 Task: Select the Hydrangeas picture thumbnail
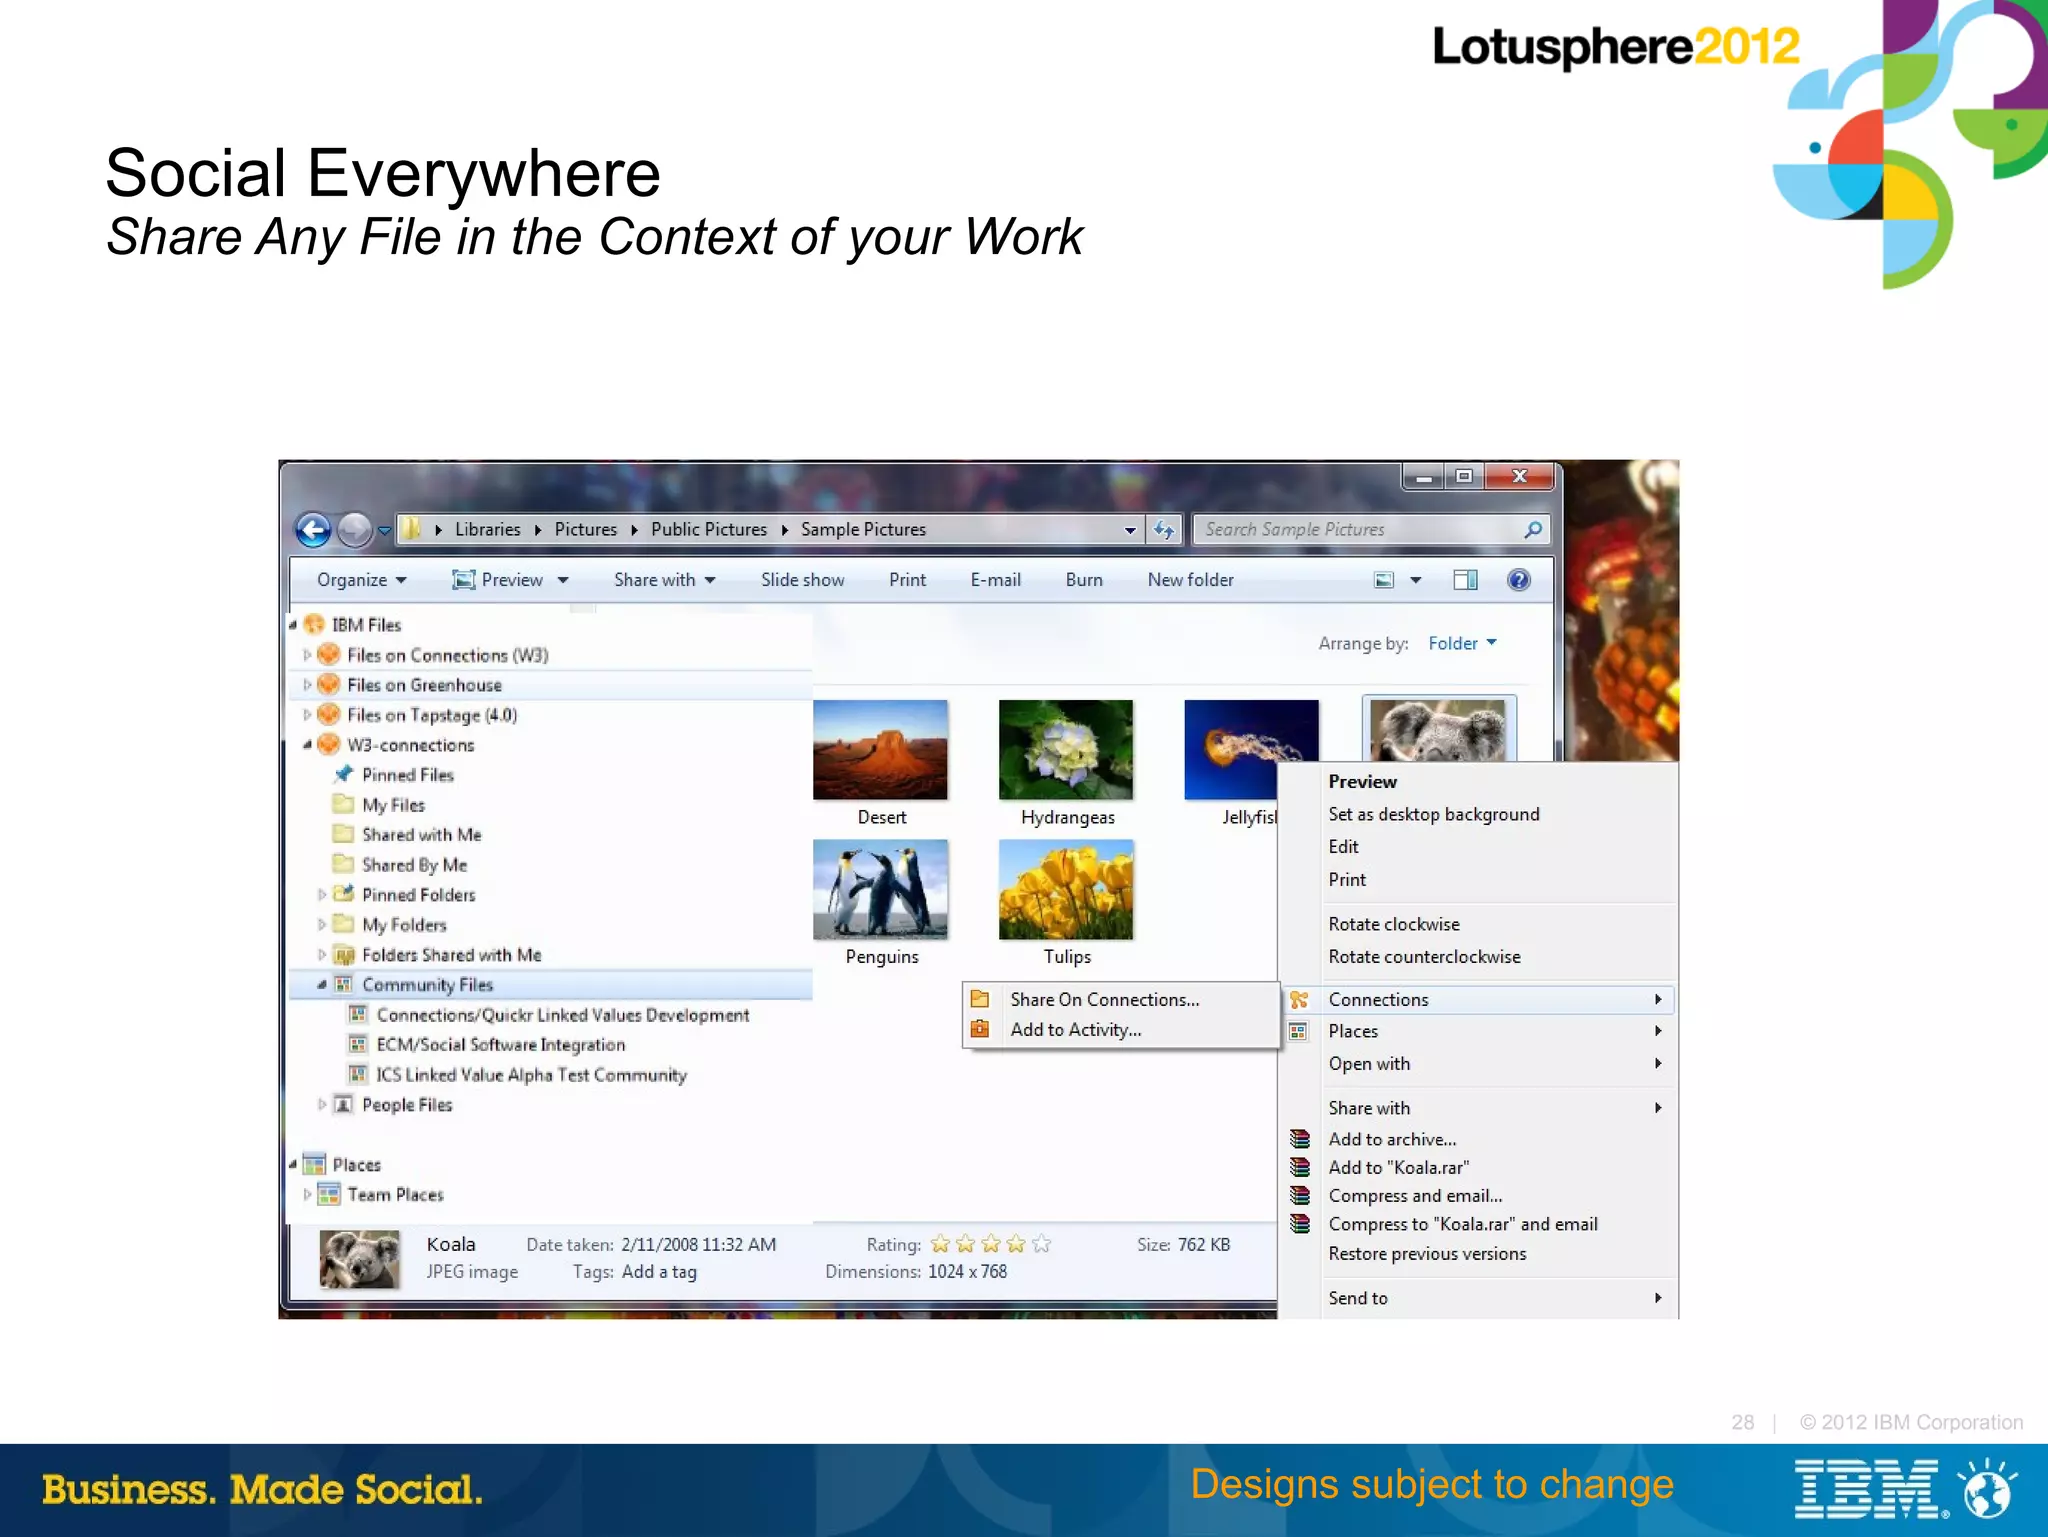click(1066, 750)
